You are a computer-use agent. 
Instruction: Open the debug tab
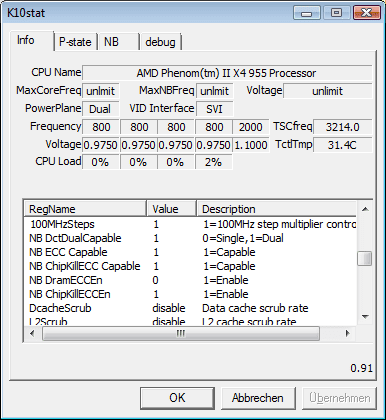161,42
